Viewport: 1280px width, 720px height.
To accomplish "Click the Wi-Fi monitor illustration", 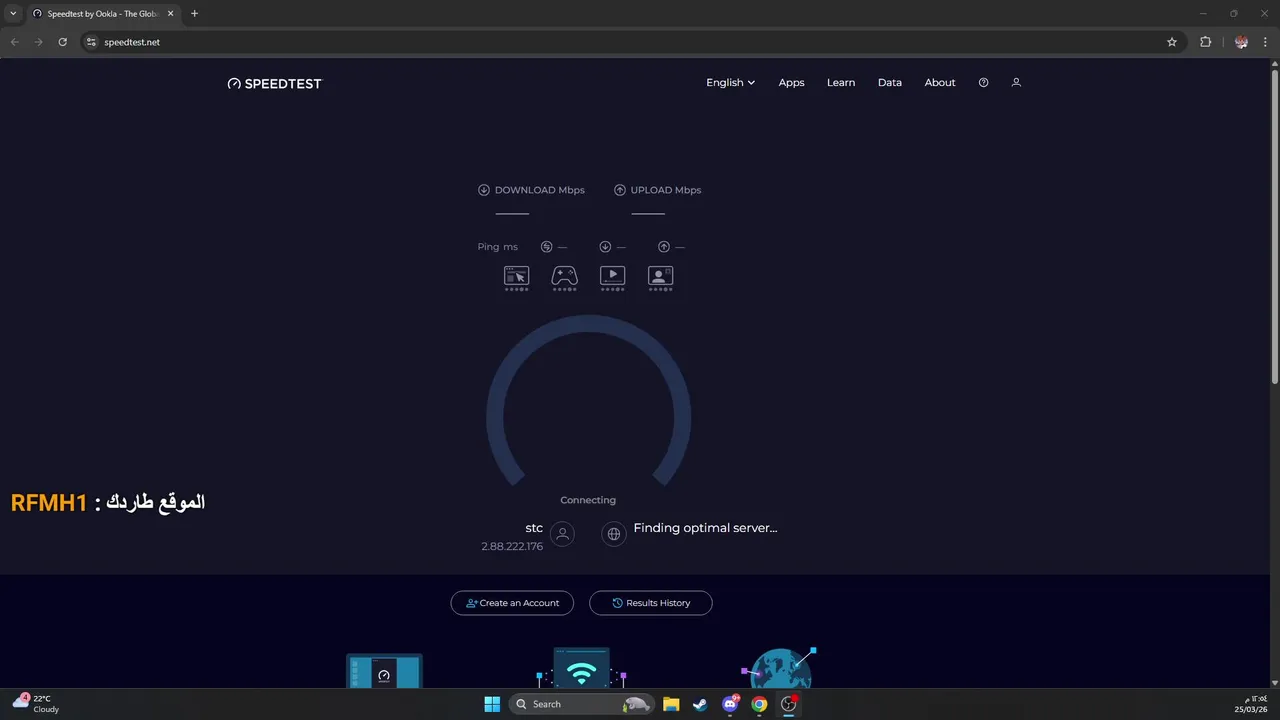I will pos(581,668).
